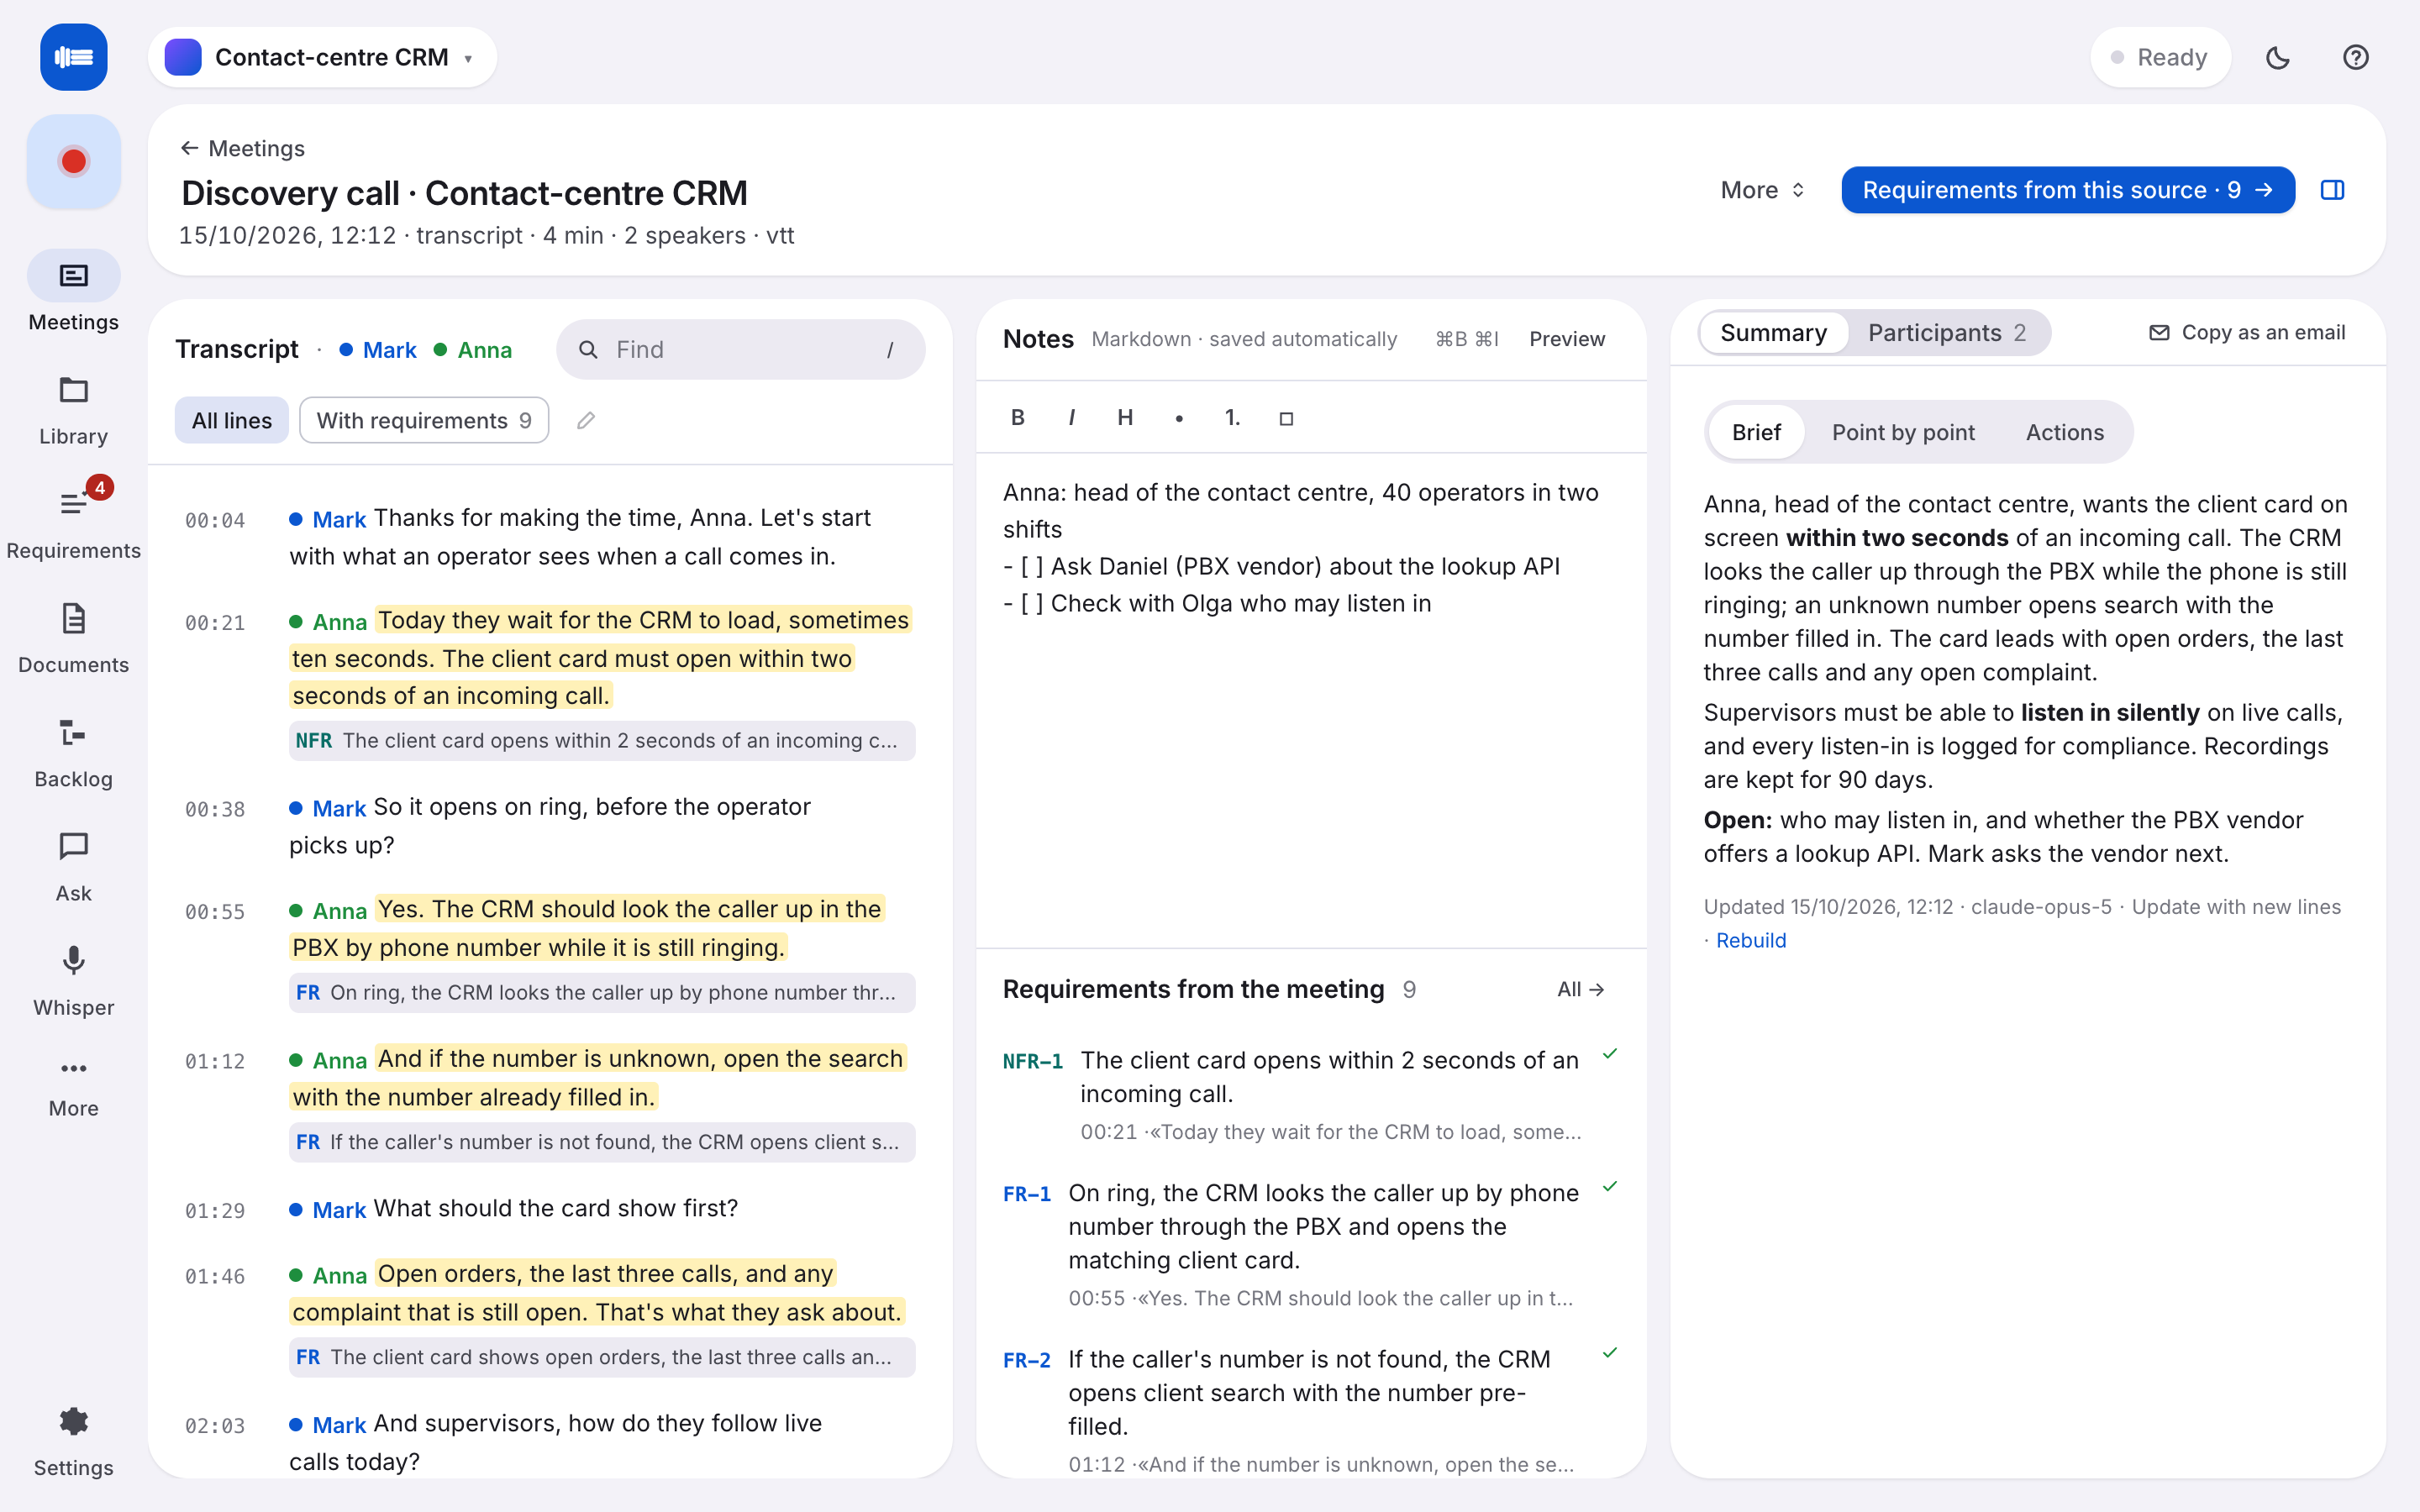Select the Summary tab
2420x1512 pixels.
coord(1773,333)
